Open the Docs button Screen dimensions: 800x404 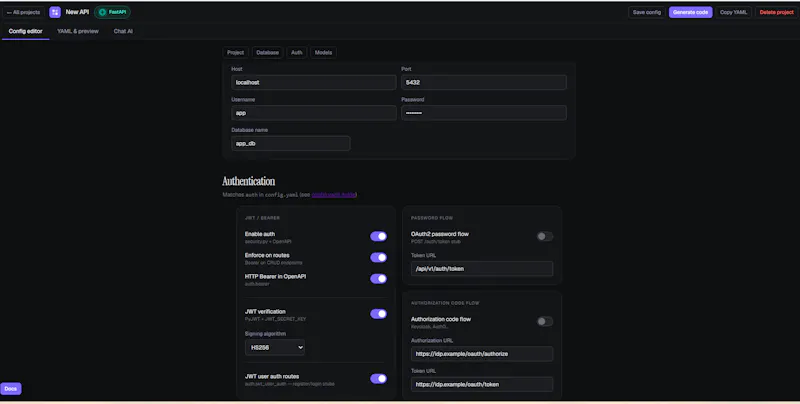tap(11, 388)
